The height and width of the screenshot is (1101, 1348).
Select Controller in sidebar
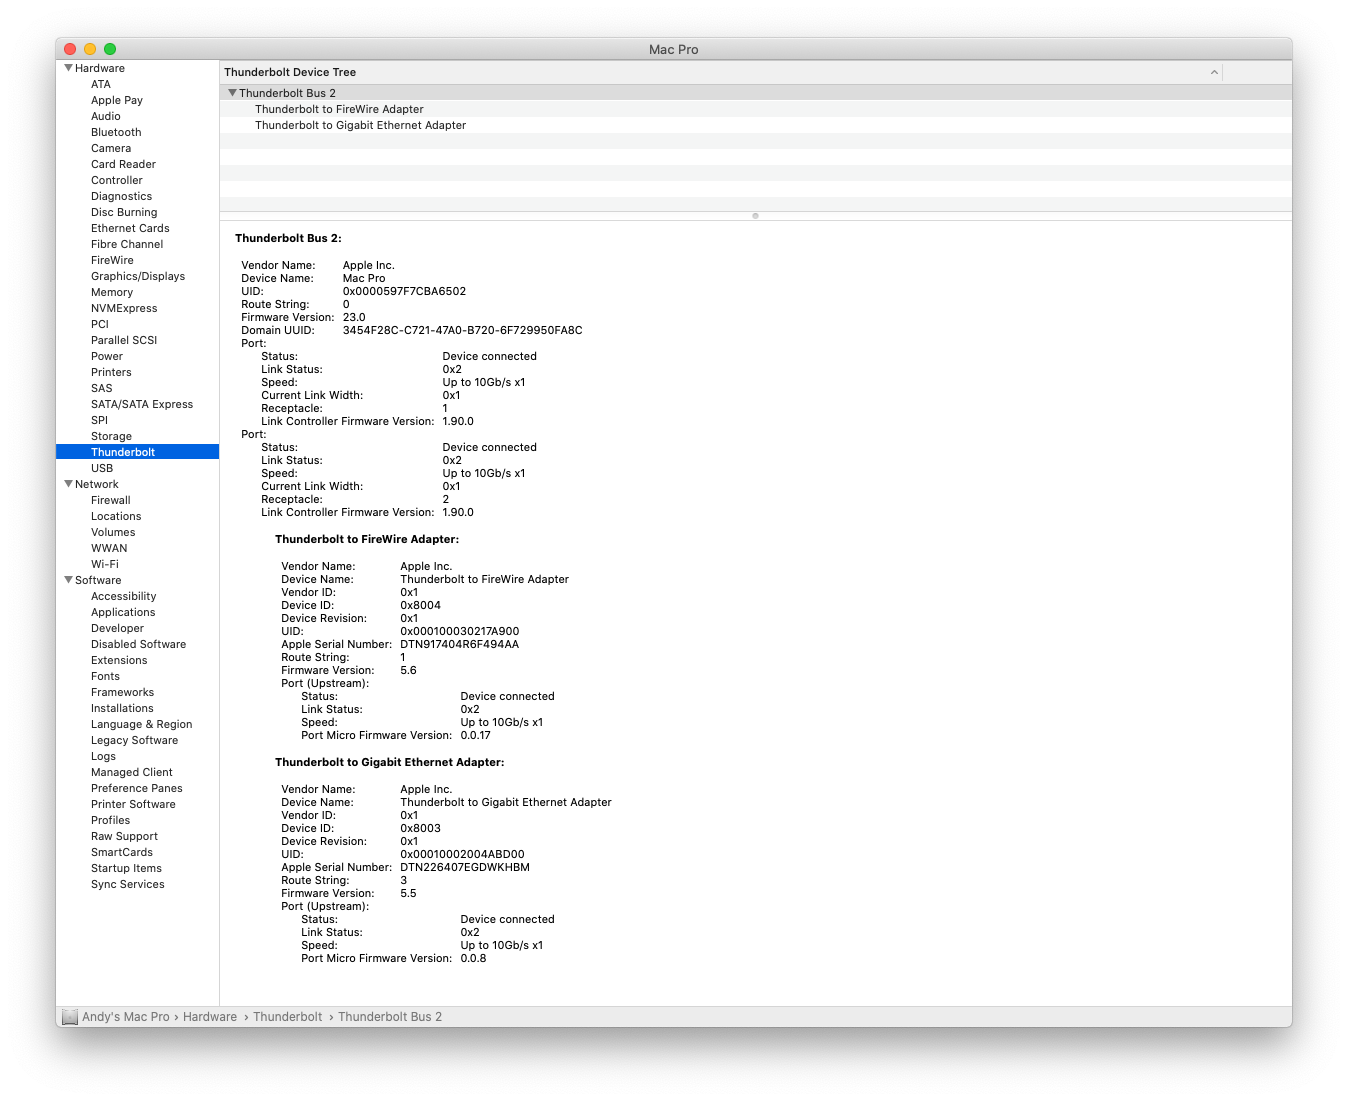117,180
